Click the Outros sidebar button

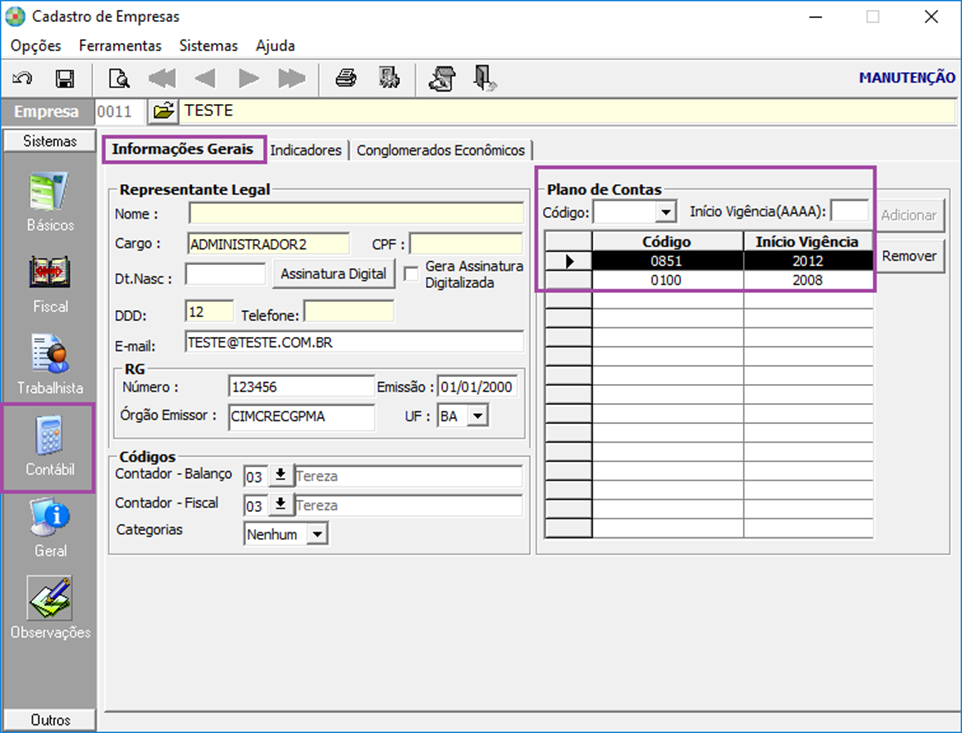pos(50,720)
